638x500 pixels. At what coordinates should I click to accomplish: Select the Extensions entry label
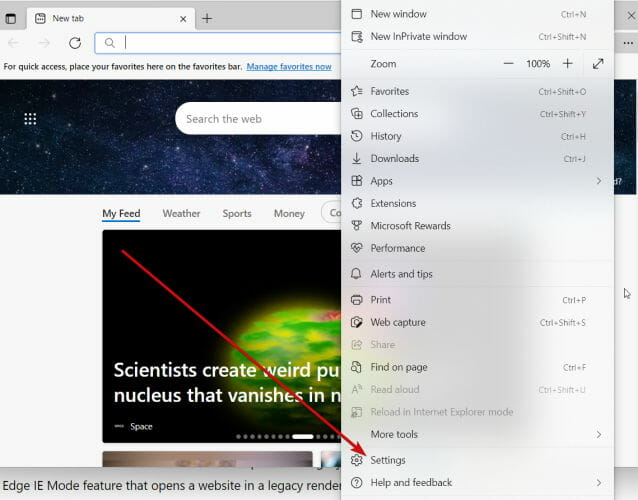pos(393,203)
